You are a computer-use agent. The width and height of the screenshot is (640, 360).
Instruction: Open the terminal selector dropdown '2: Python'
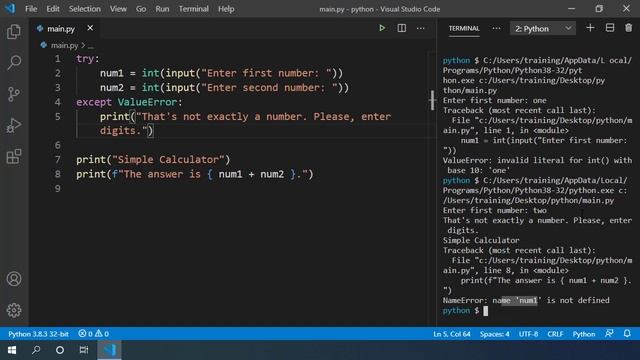point(542,29)
